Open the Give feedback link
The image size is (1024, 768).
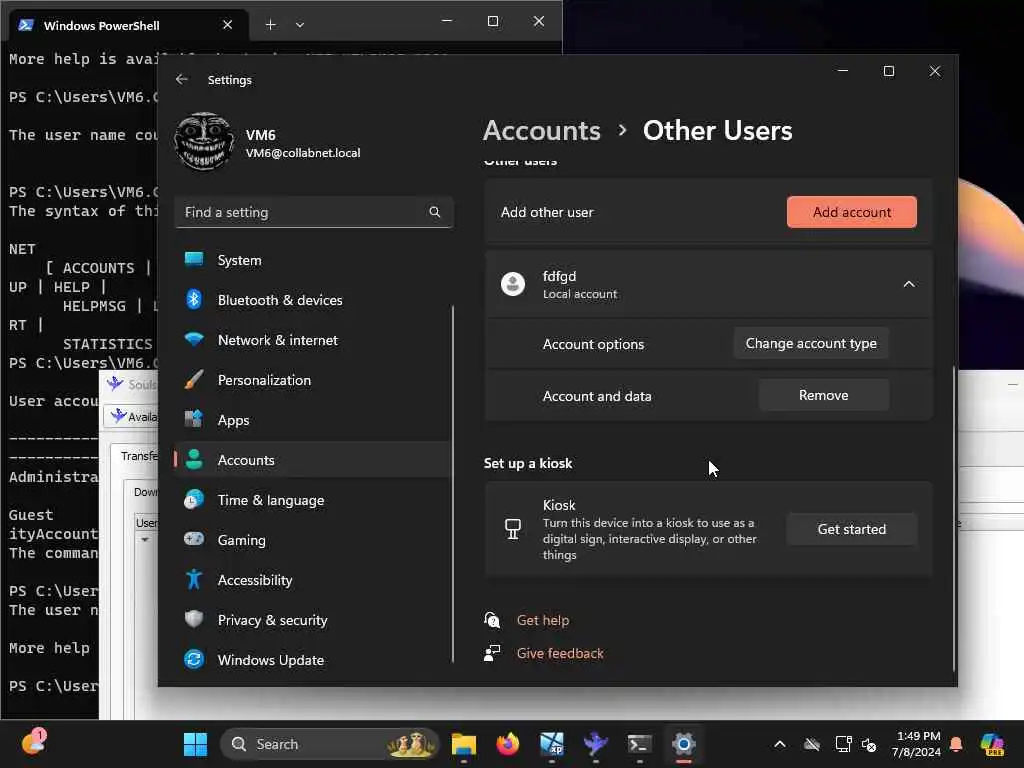pos(560,653)
